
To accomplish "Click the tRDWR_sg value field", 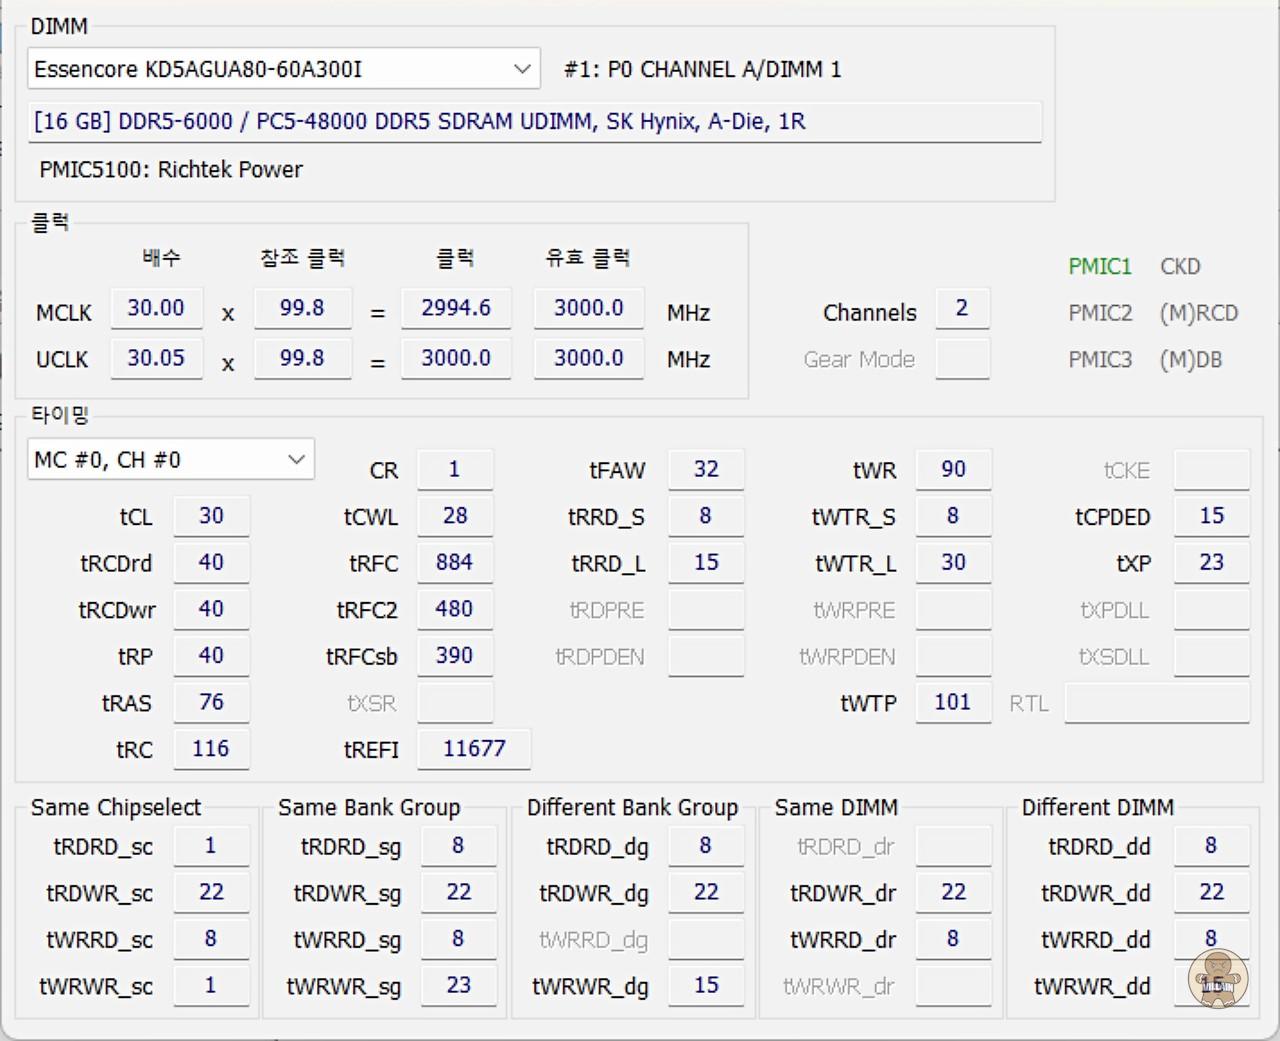I will click(458, 893).
